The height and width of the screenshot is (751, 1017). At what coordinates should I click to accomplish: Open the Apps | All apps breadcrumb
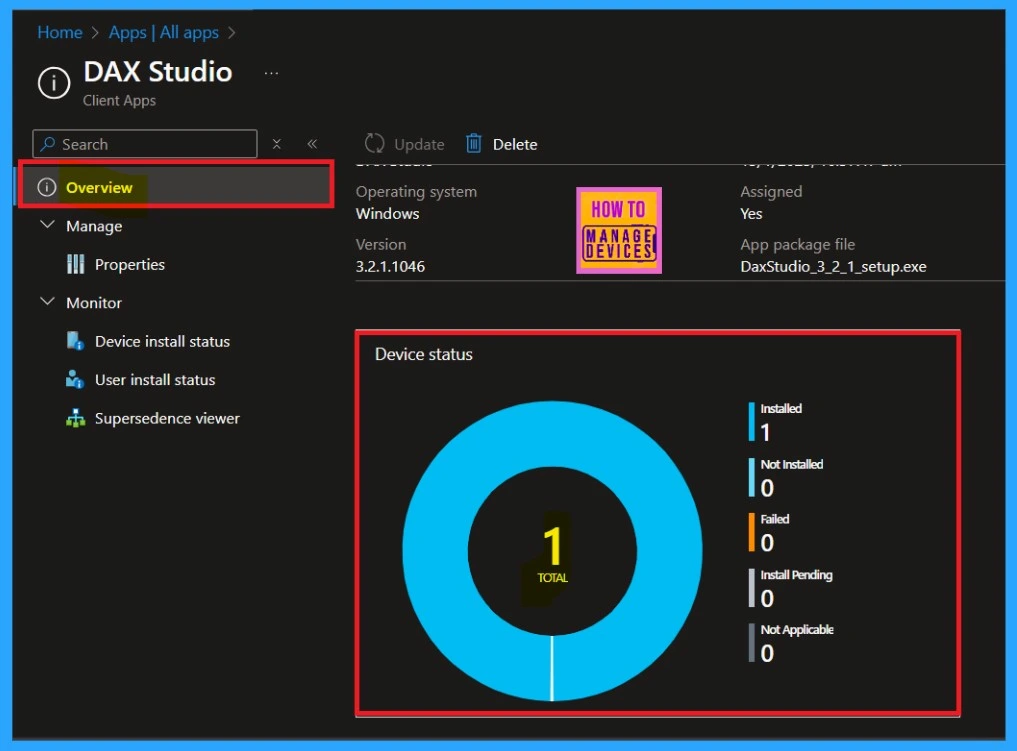[x=163, y=32]
